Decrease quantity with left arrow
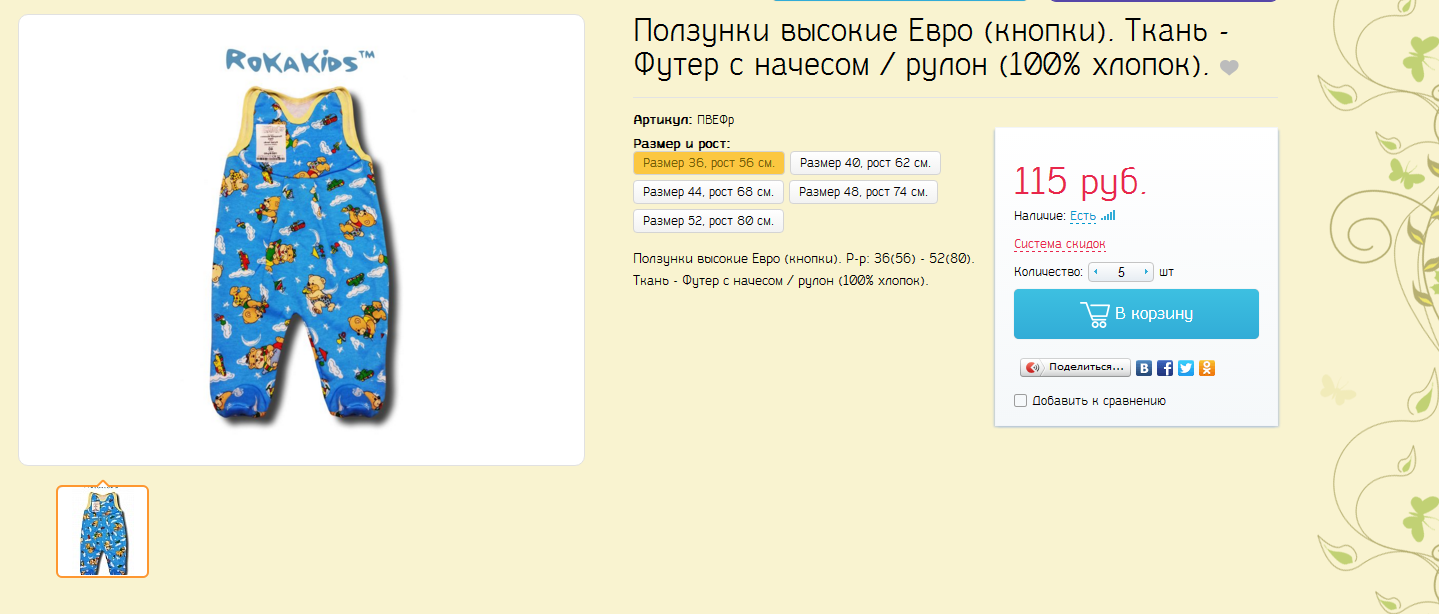Viewport: 1439px width, 614px height. [x=1097, y=272]
